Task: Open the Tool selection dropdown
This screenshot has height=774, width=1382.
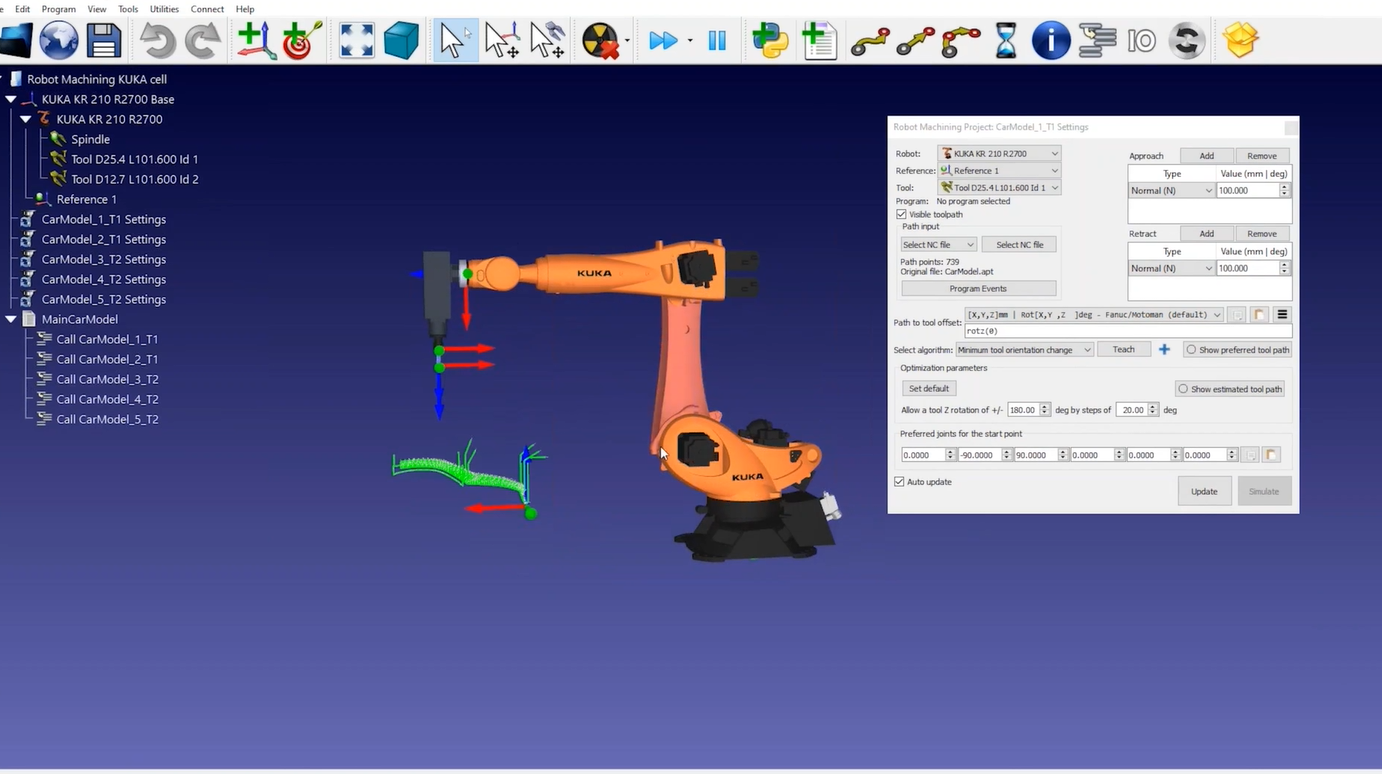Action: tap(999, 187)
